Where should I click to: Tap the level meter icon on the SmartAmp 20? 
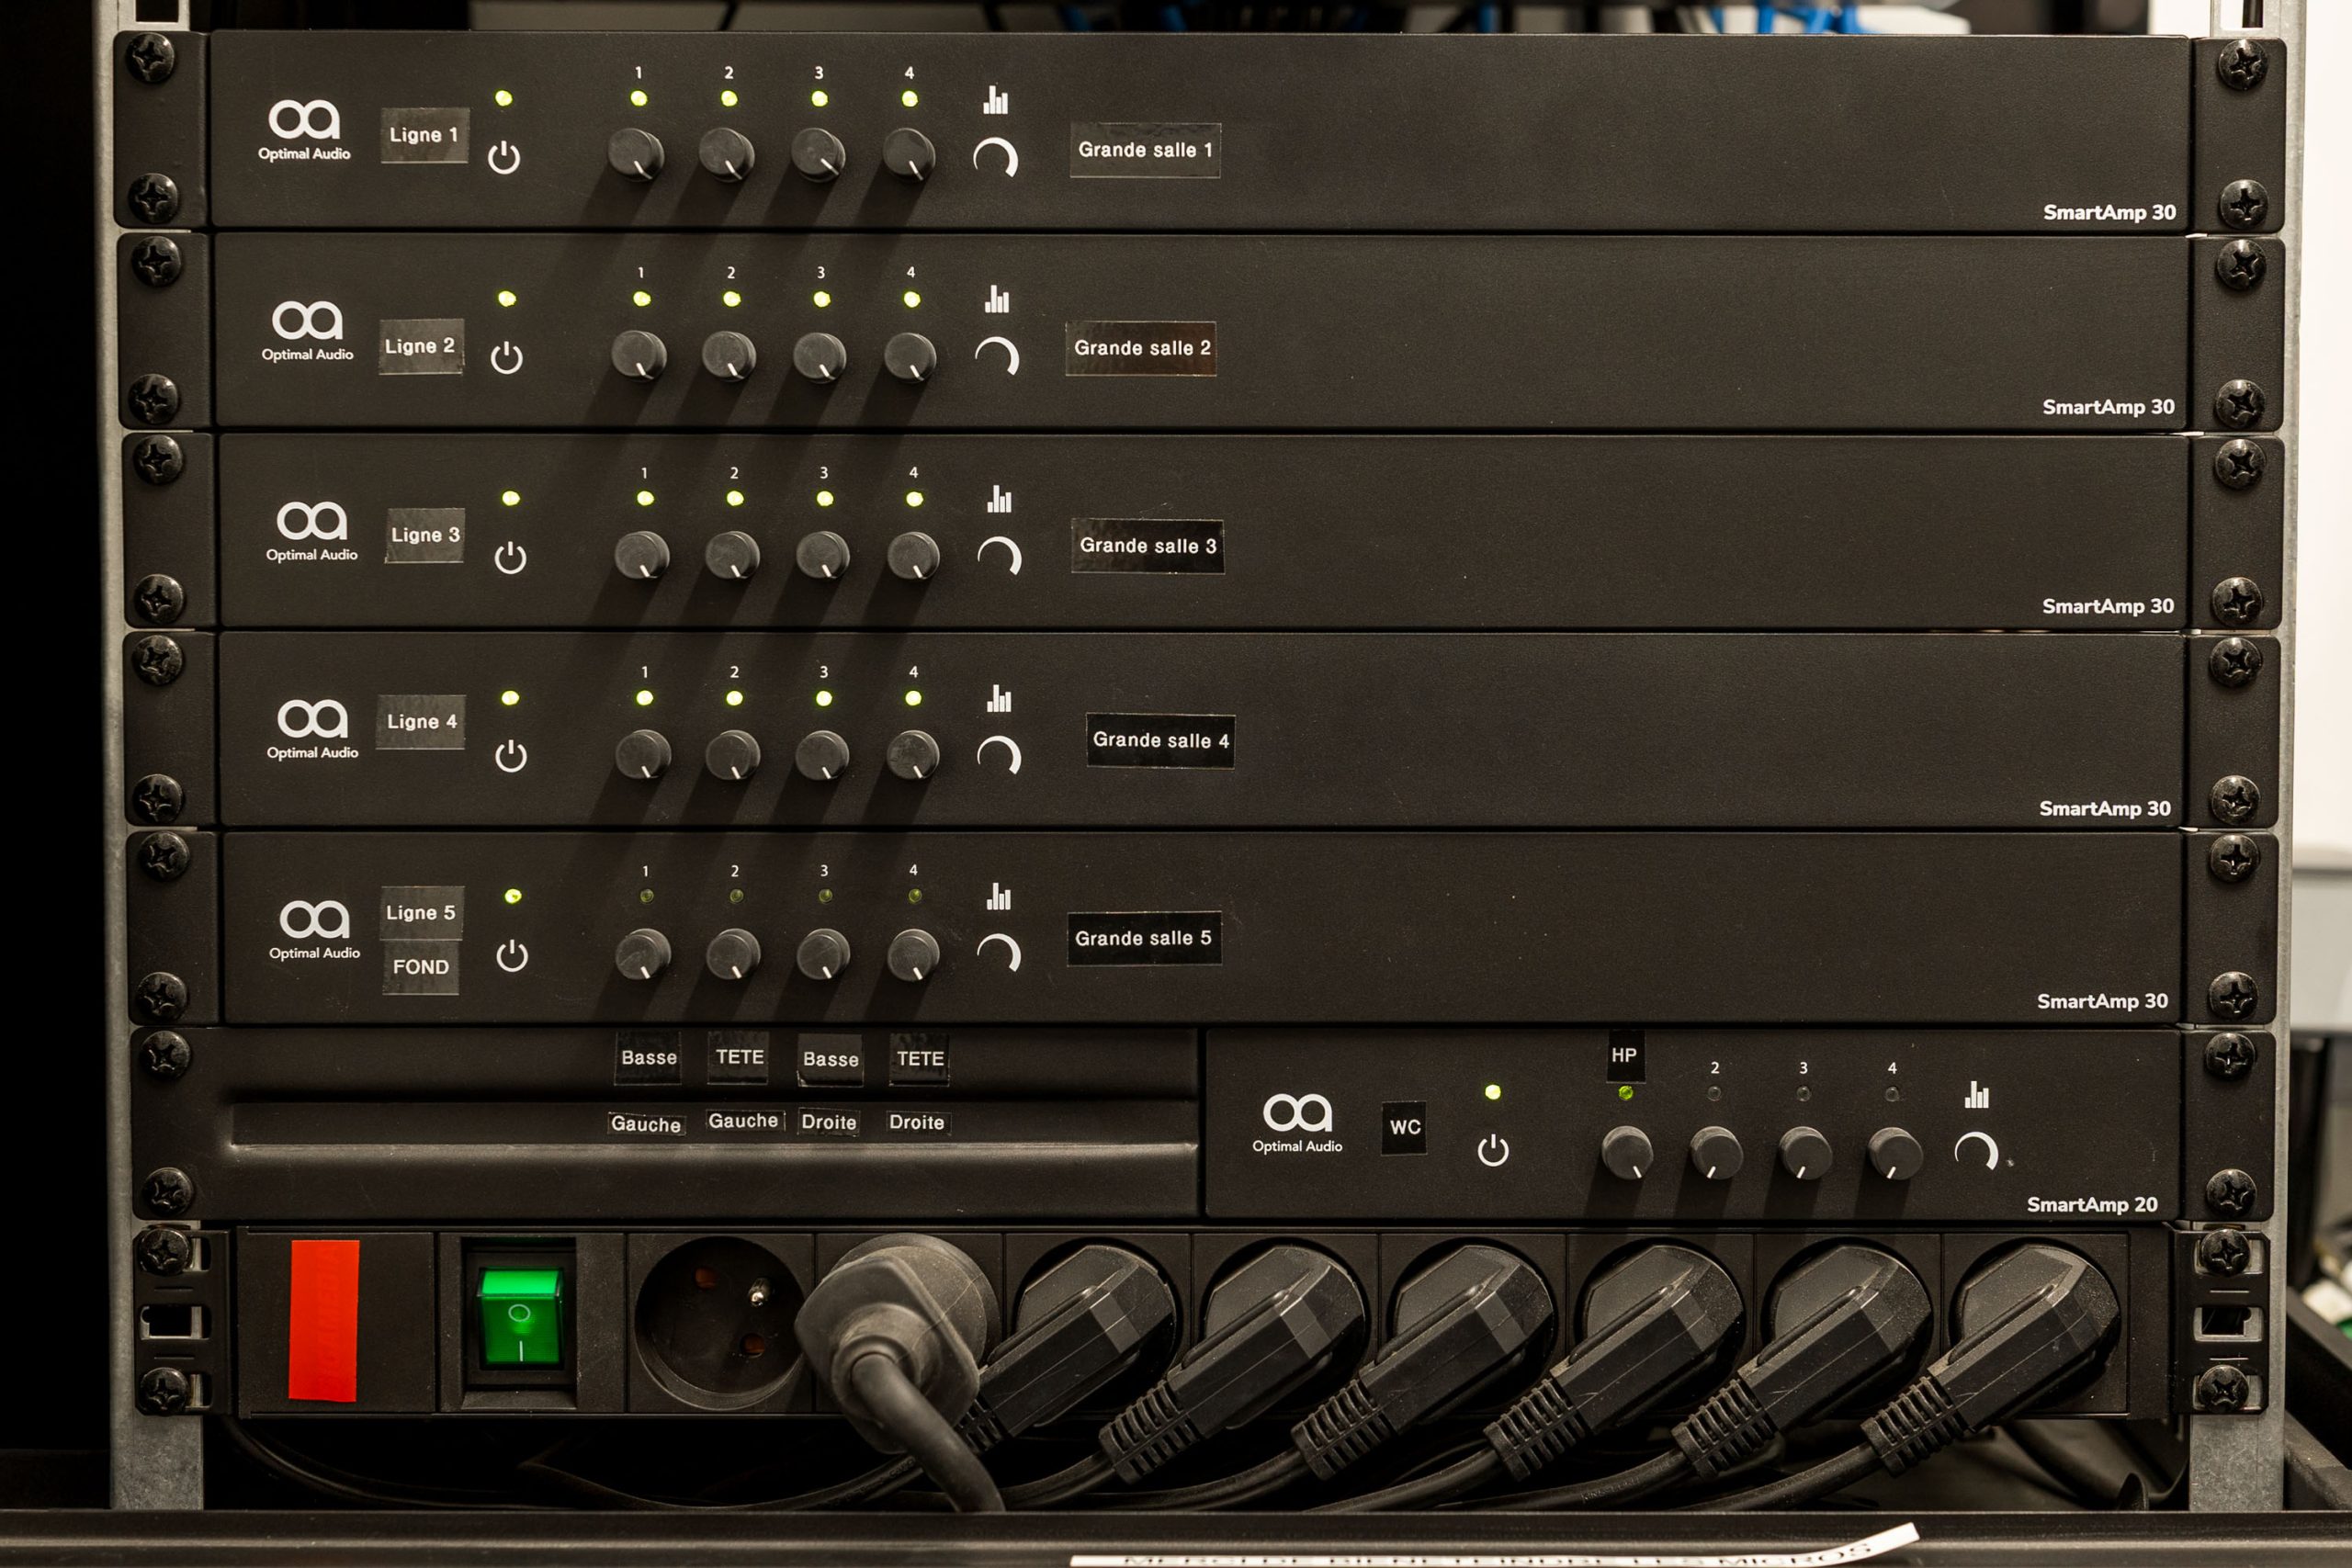pyautogui.click(x=1976, y=1094)
